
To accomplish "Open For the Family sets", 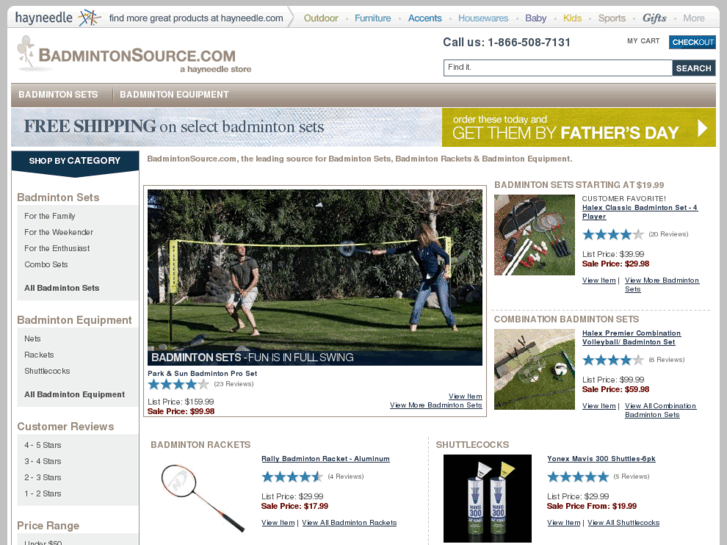I will [50, 216].
